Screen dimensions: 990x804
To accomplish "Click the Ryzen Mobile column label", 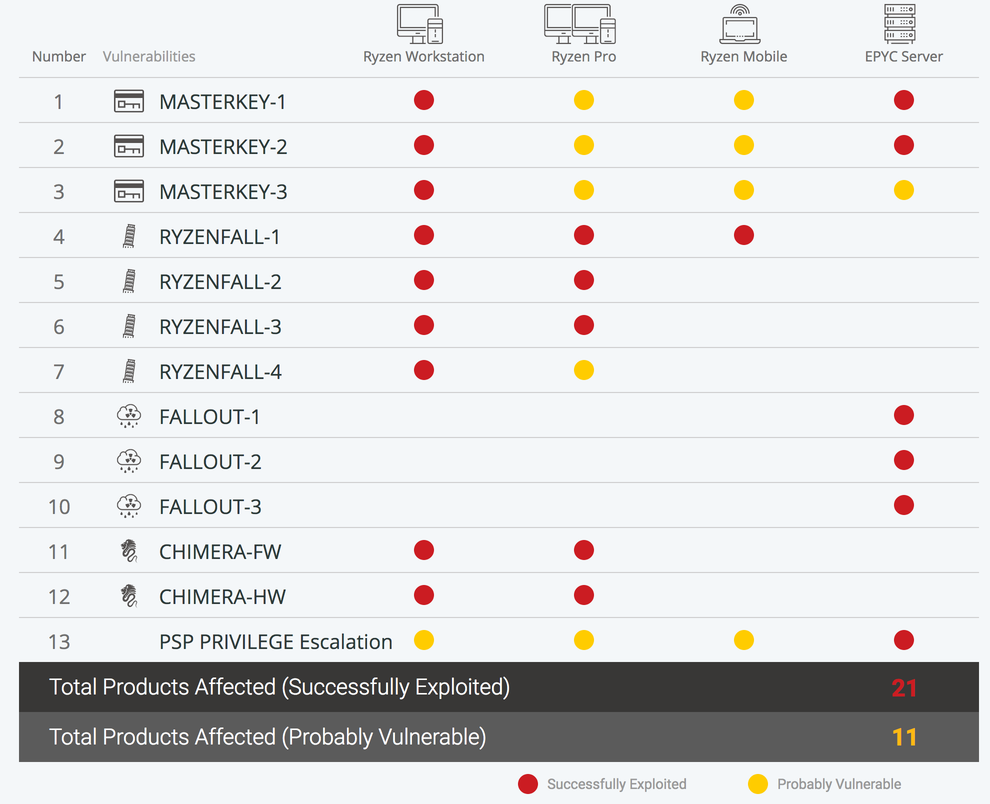I will [x=744, y=57].
